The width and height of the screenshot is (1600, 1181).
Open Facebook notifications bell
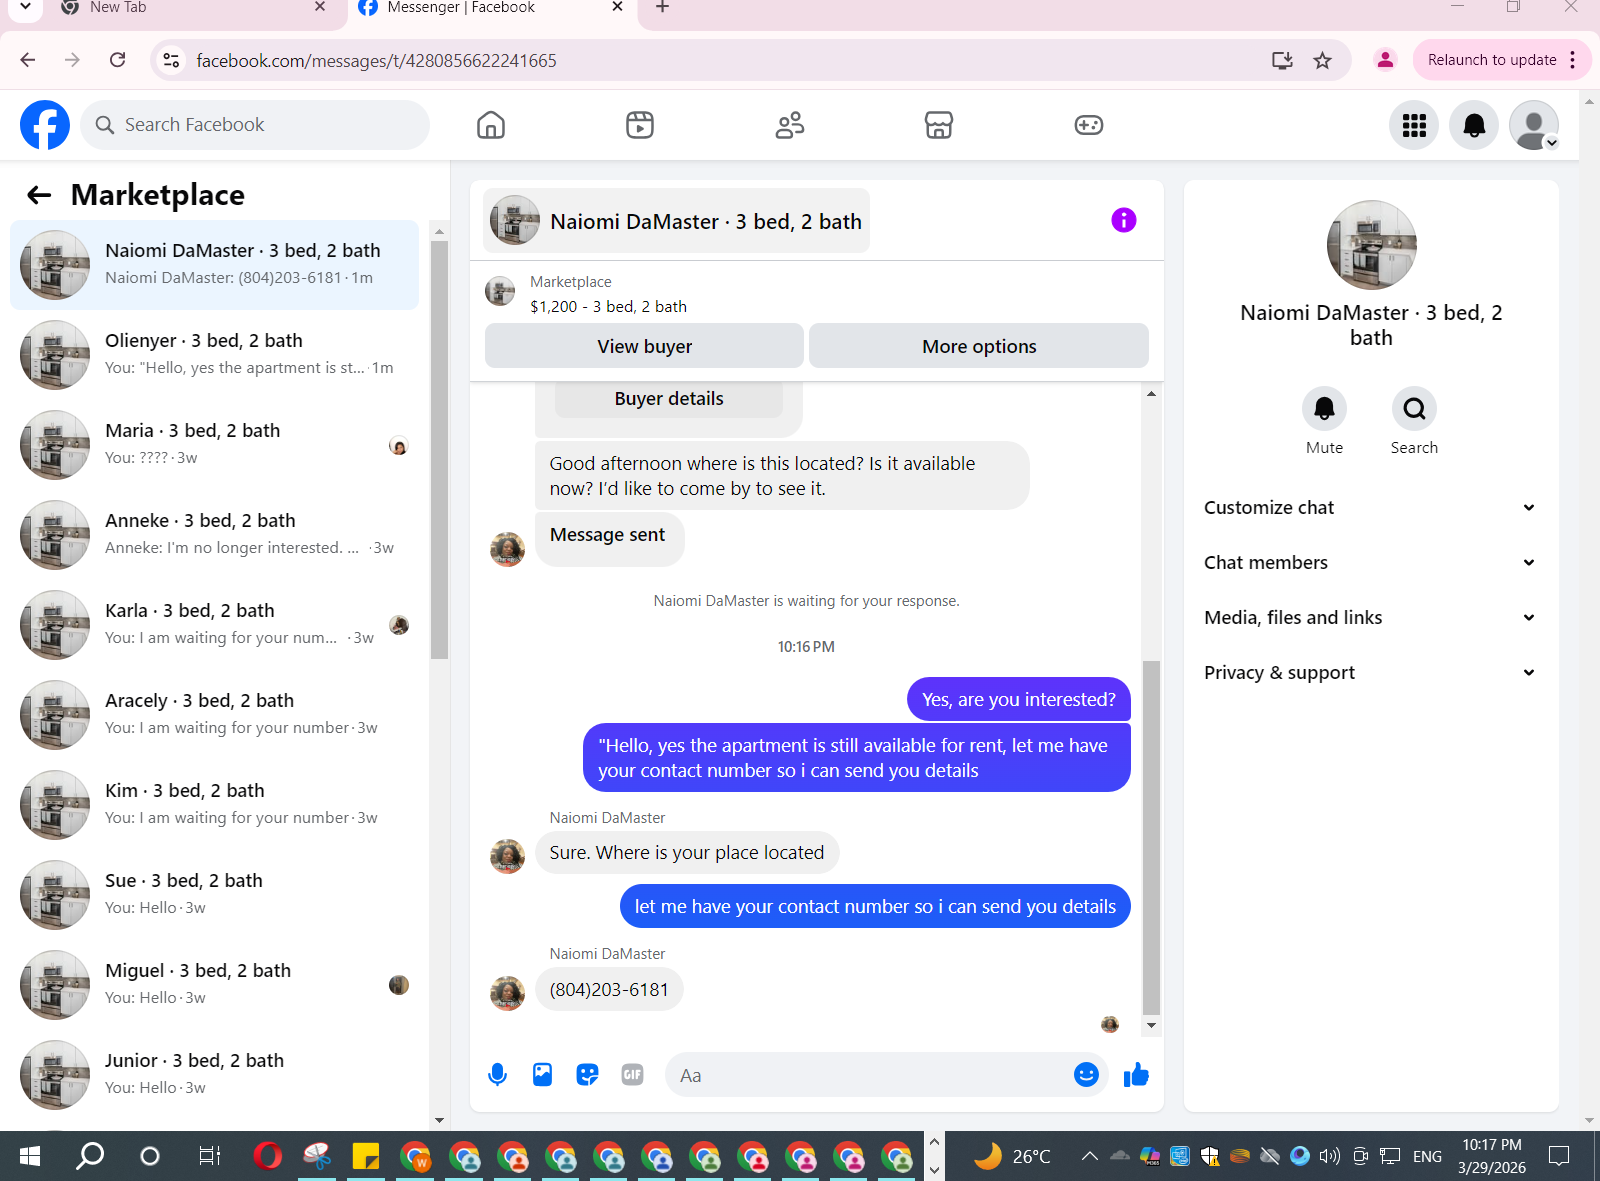coord(1474,125)
